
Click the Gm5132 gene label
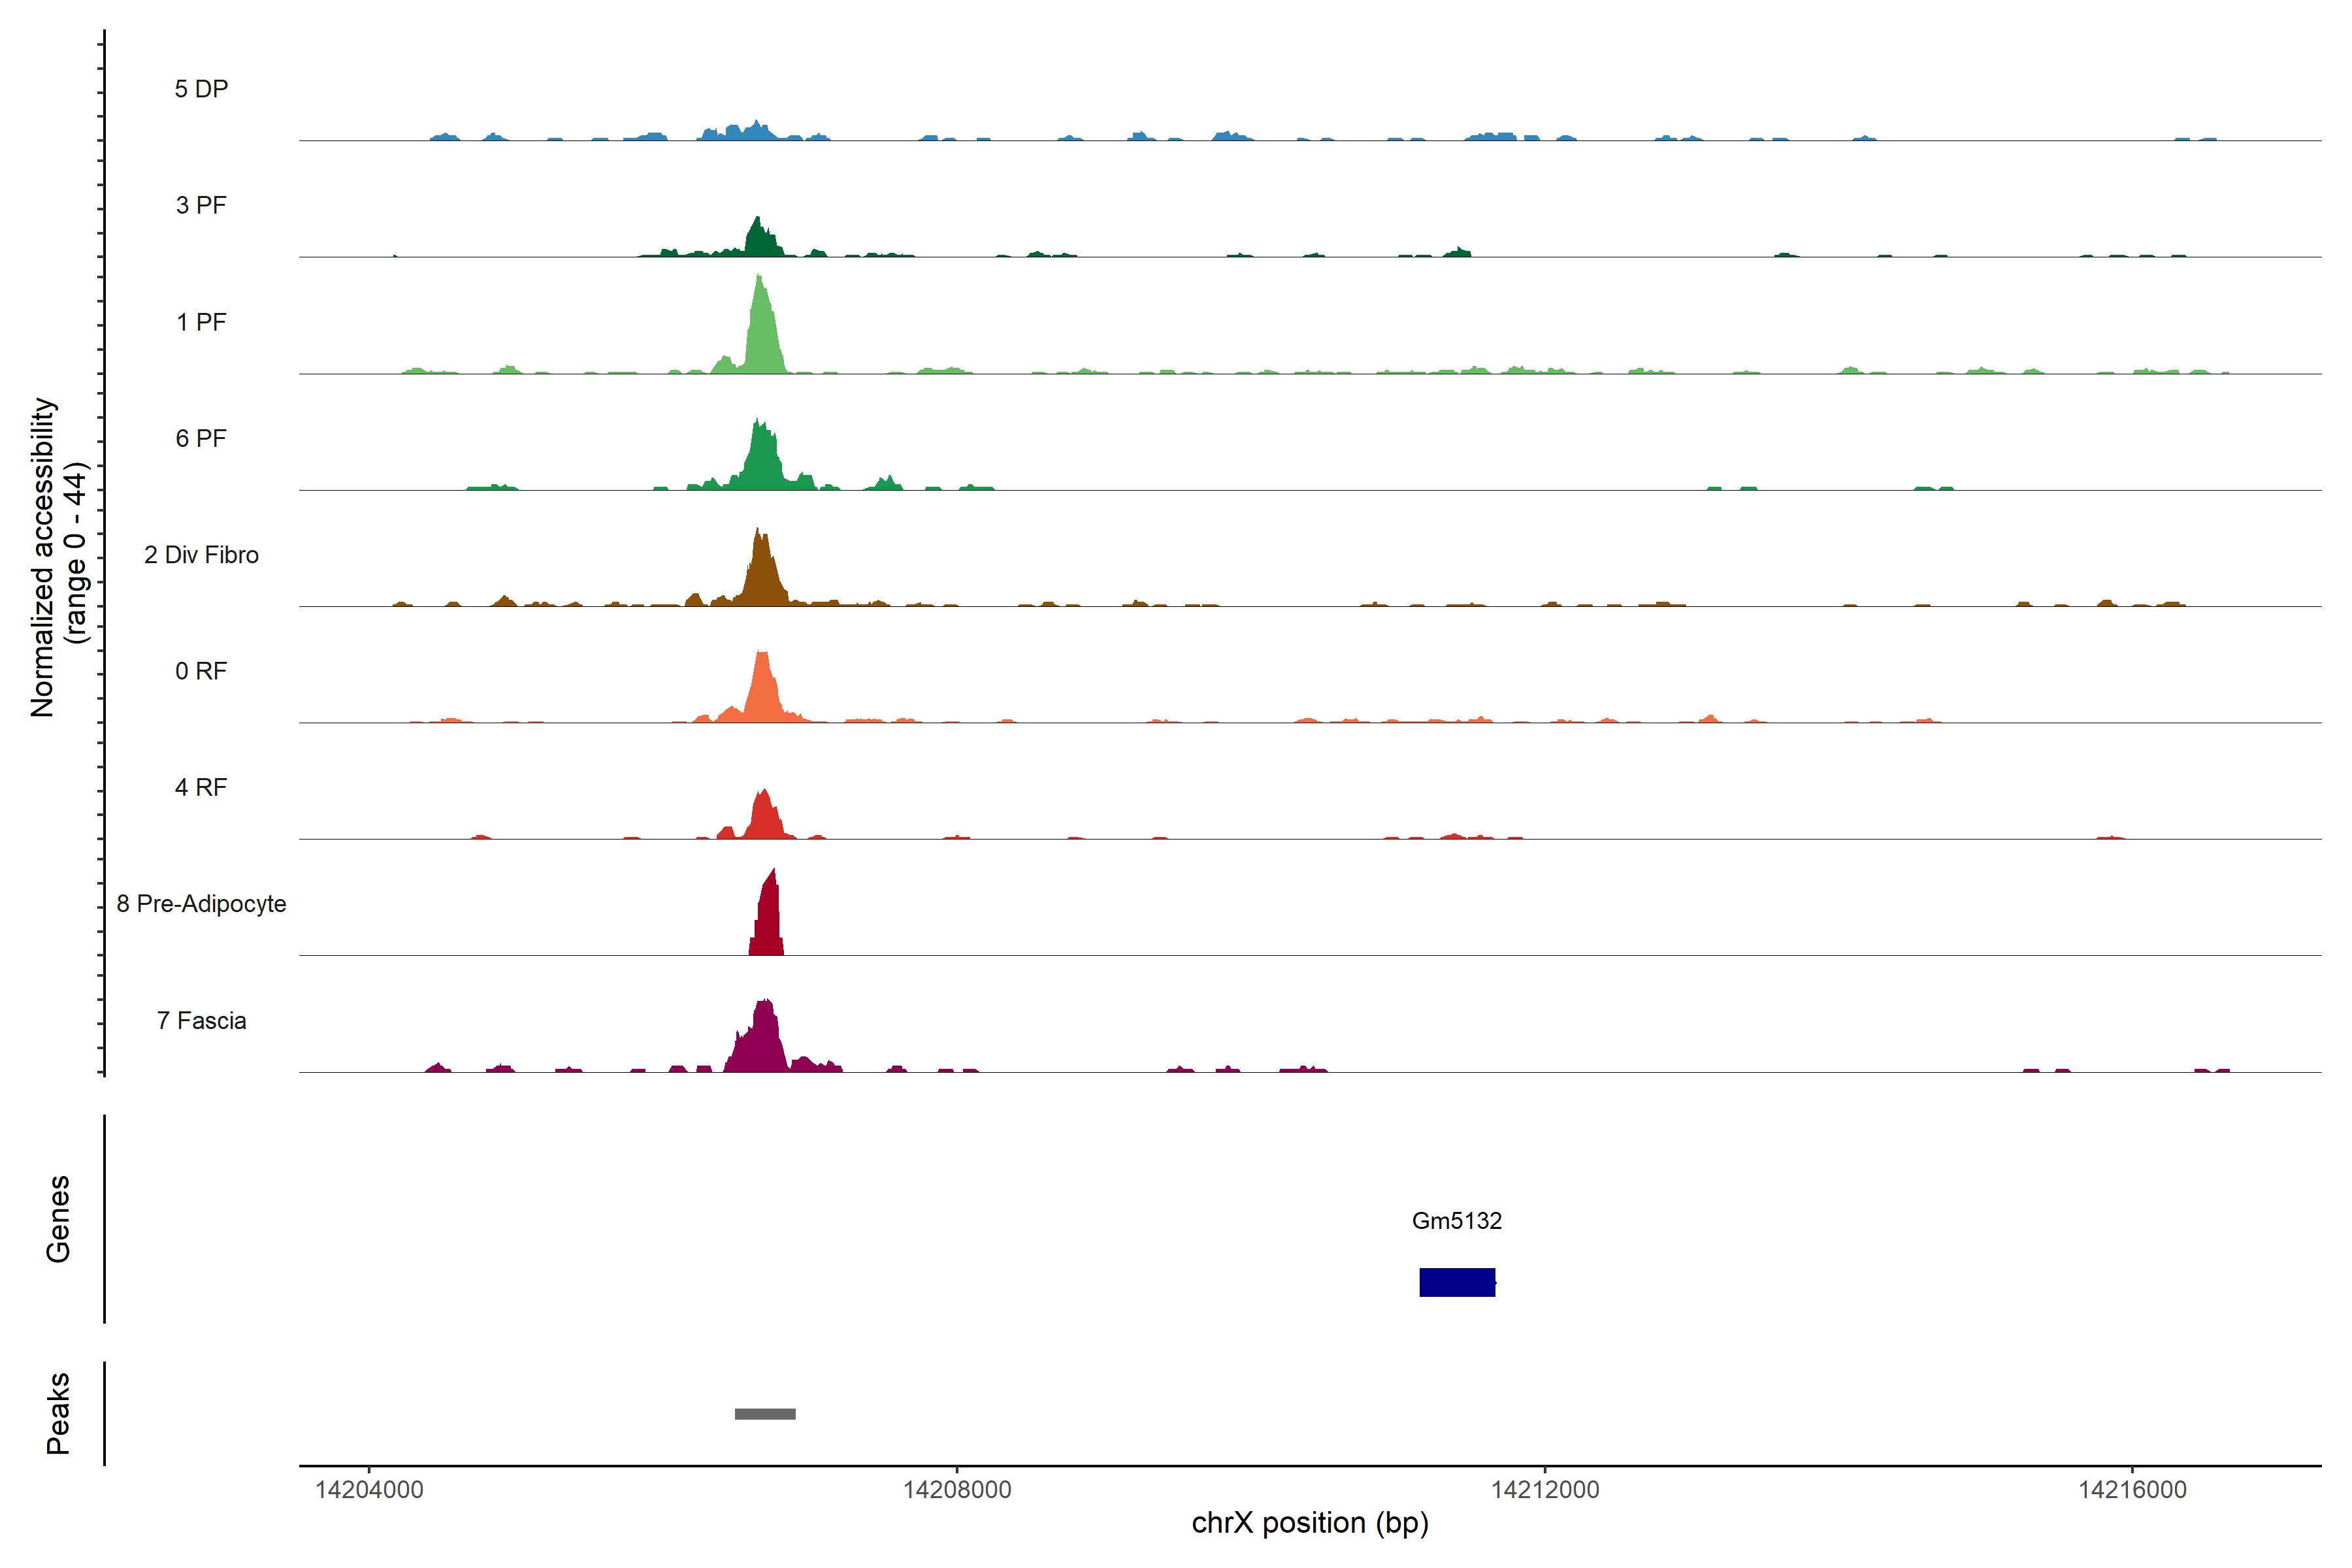coord(1456,1221)
